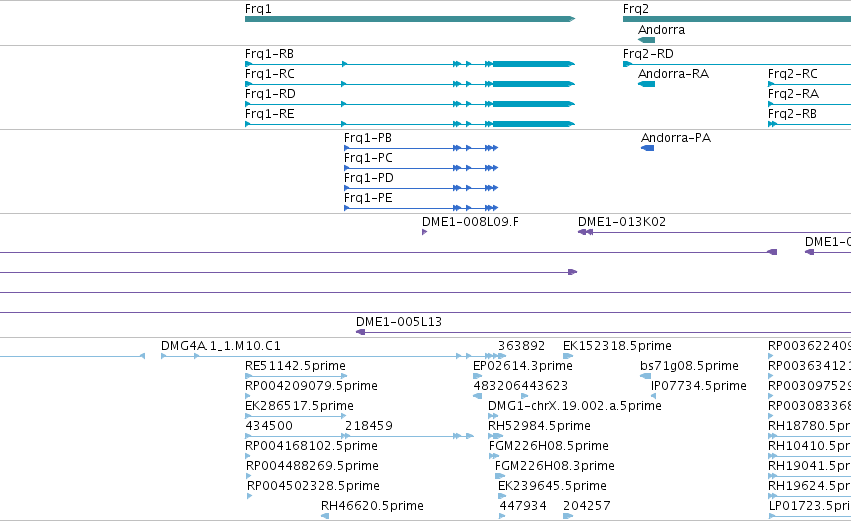
Task: Click the Andorra gene arrow
Action: tap(646, 40)
